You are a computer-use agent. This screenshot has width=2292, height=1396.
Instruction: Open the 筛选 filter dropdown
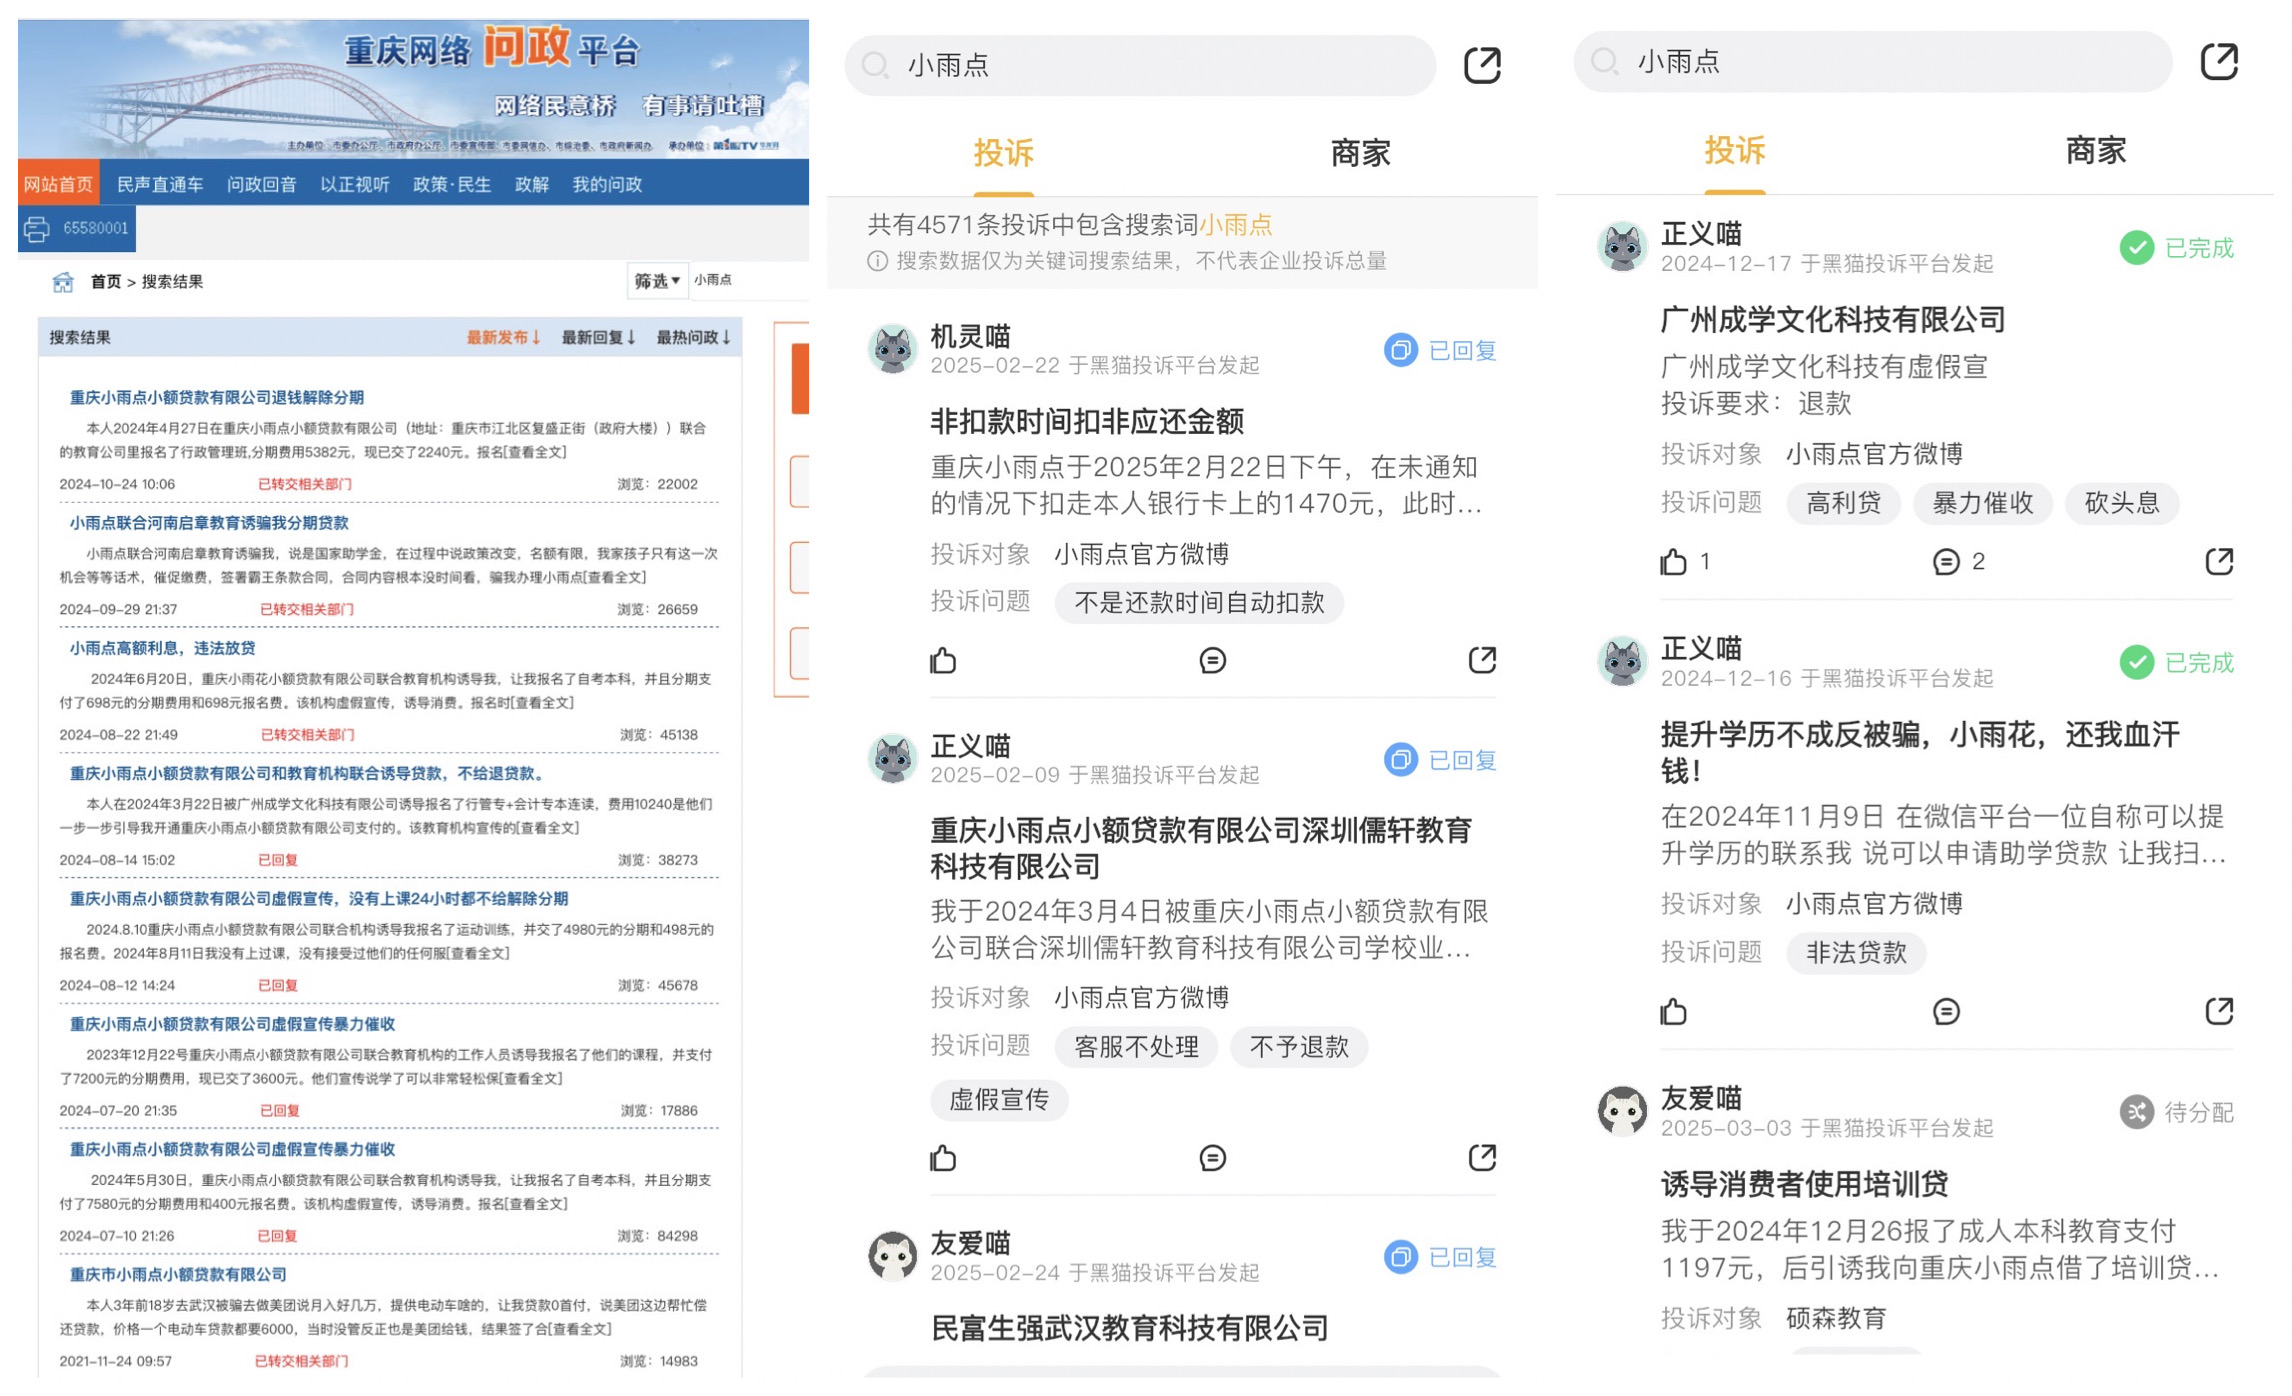pos(656,281)
